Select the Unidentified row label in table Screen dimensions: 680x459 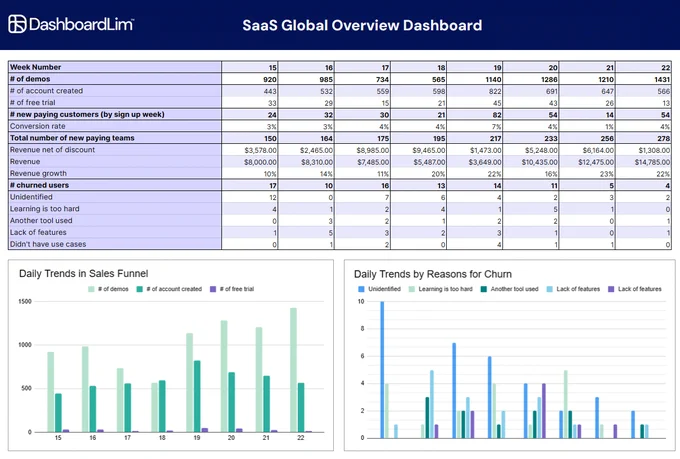(31, 197)
